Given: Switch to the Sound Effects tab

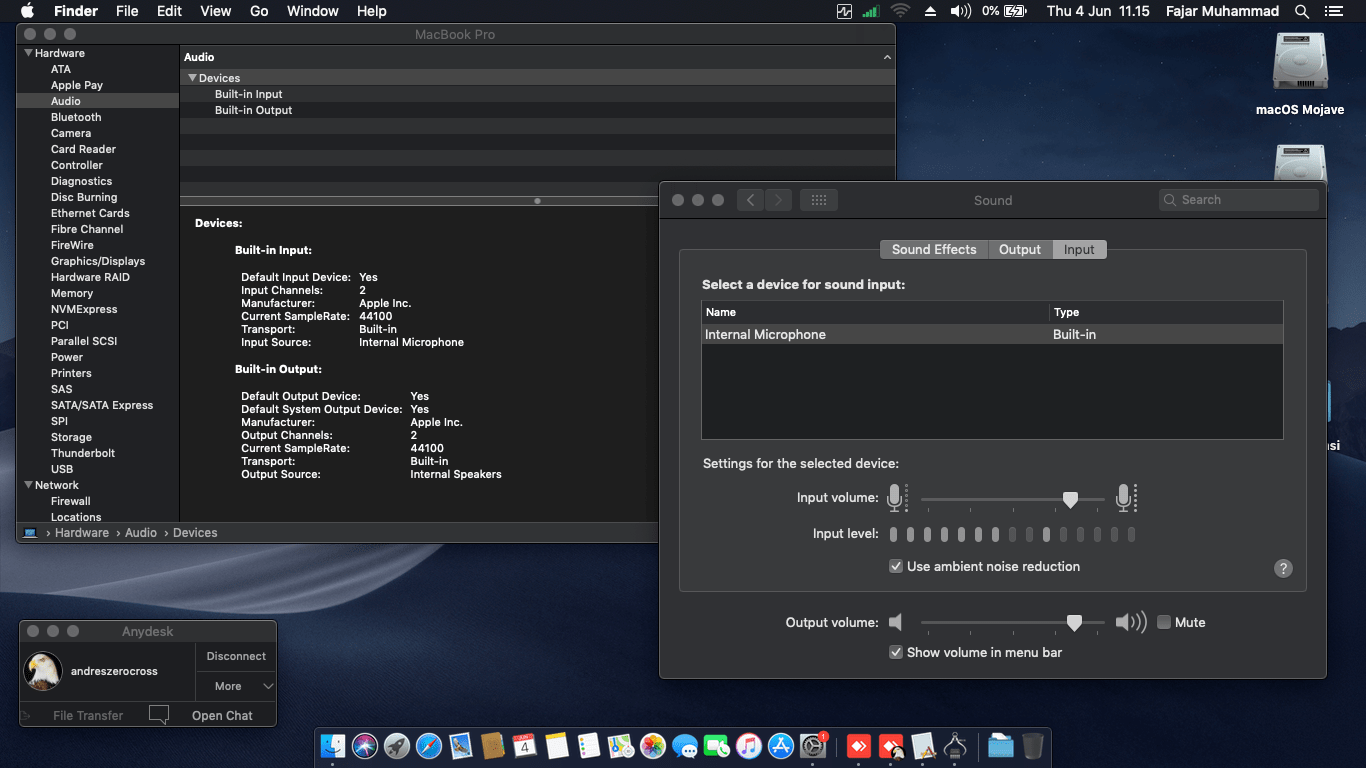Looking at the screenshot, I should click(934, 249).
